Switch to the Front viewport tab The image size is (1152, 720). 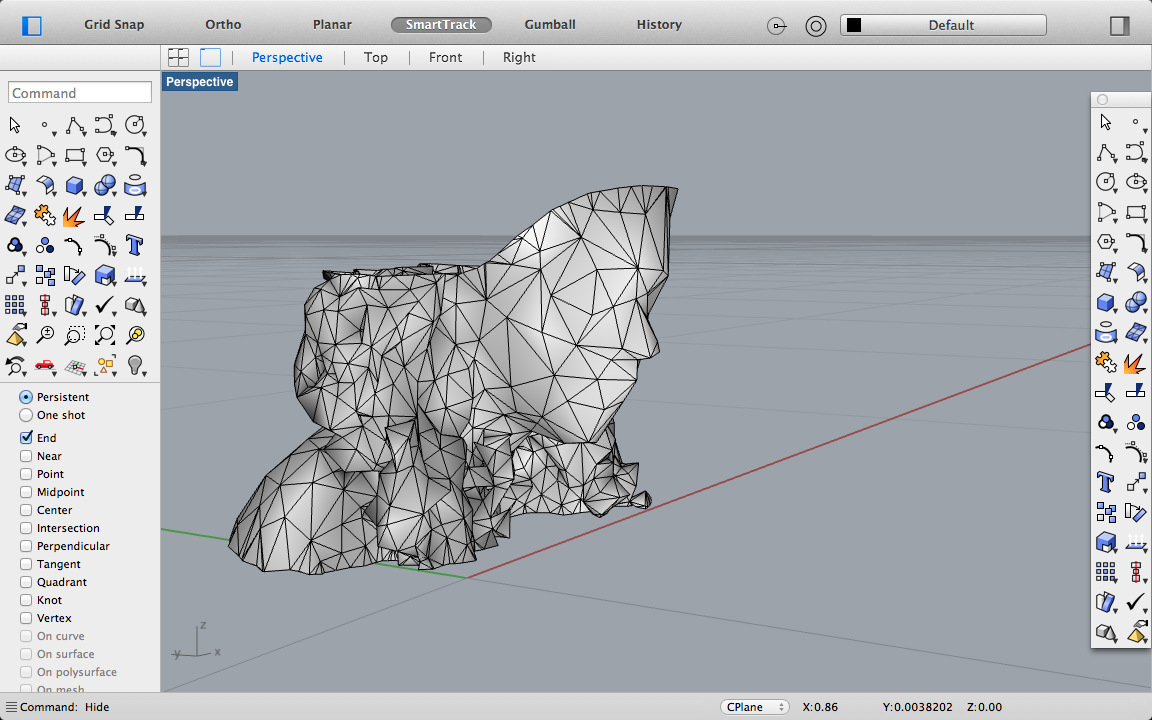[x=445, y=57]
